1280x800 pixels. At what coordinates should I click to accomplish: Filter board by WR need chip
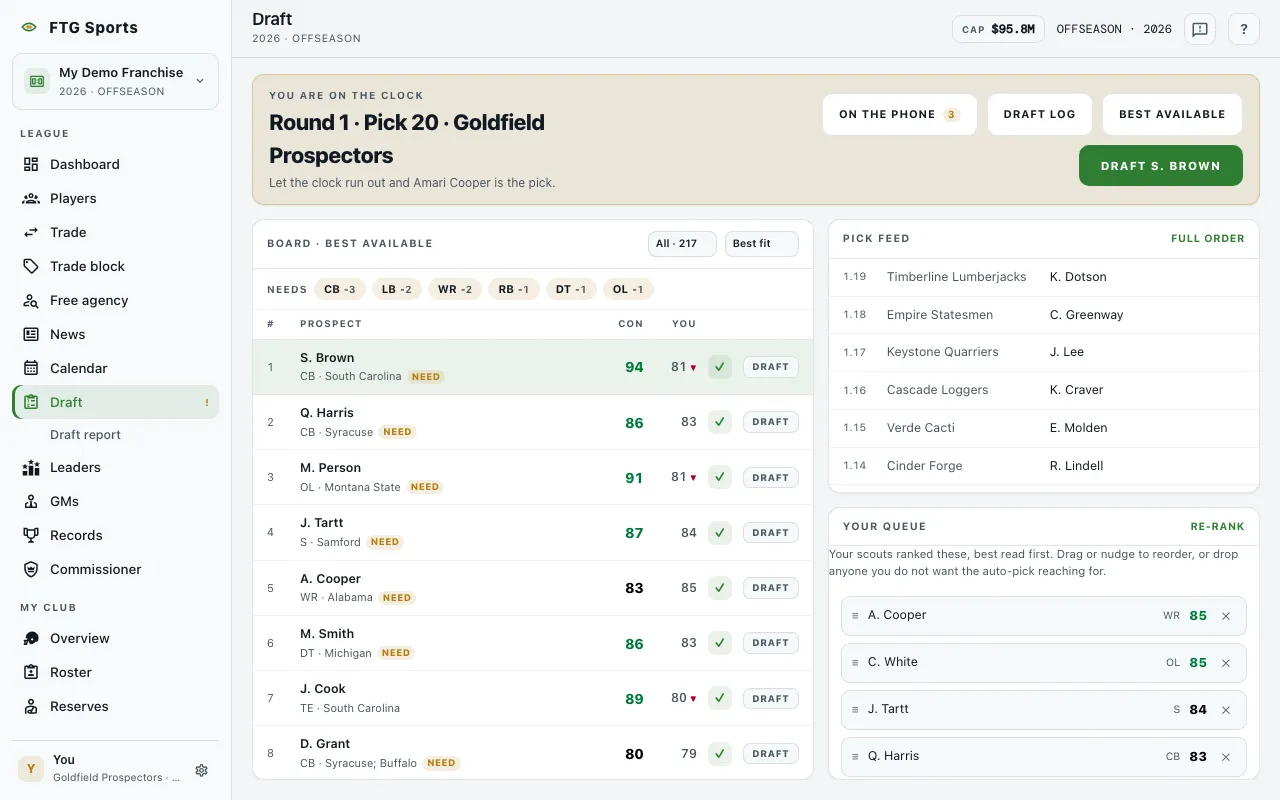point(455,289)
